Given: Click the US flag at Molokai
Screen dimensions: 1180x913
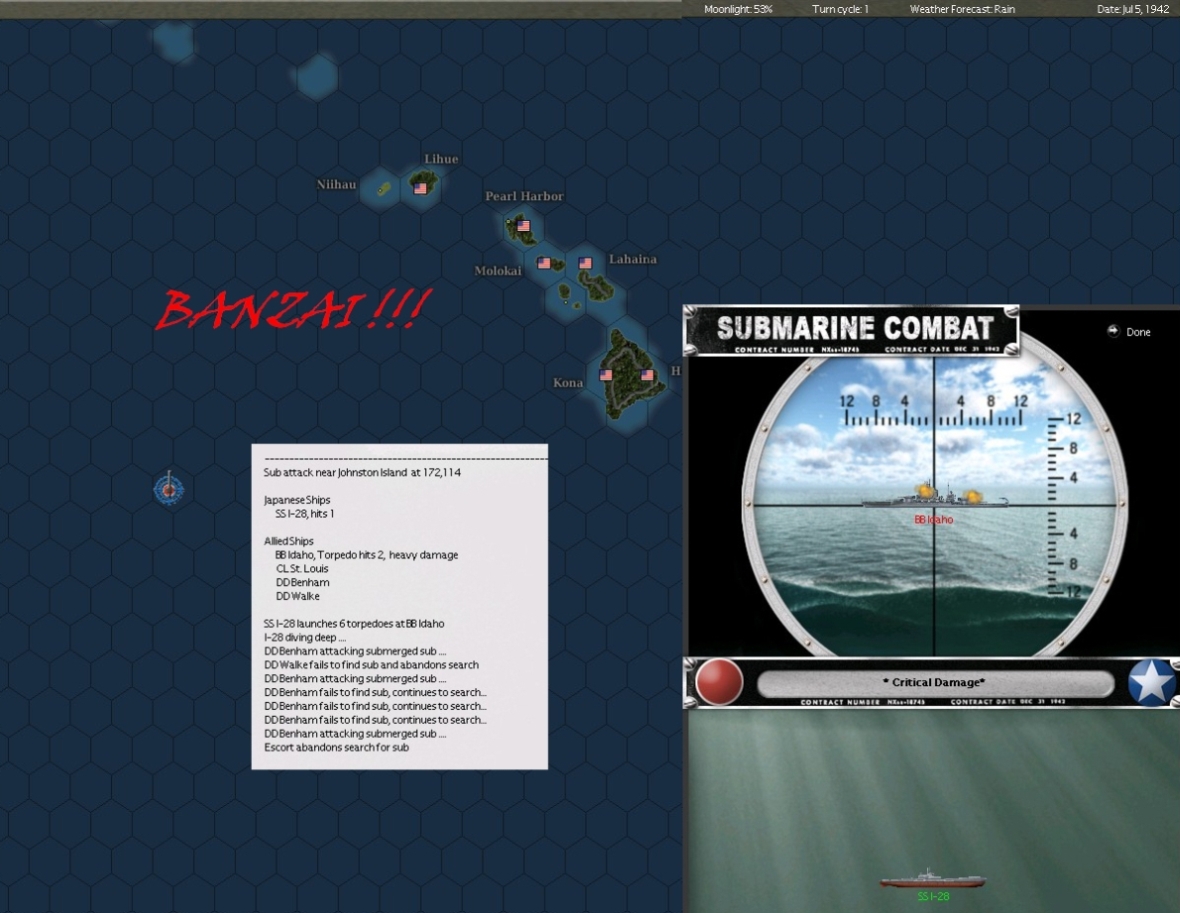Looking at the screenshot, I should tap(544, 263).
